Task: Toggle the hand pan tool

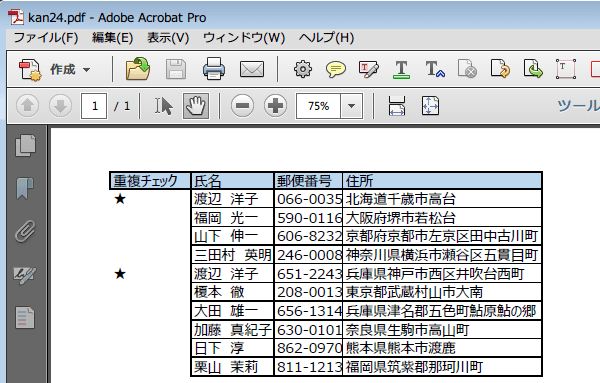Action: tap(196, 106)
